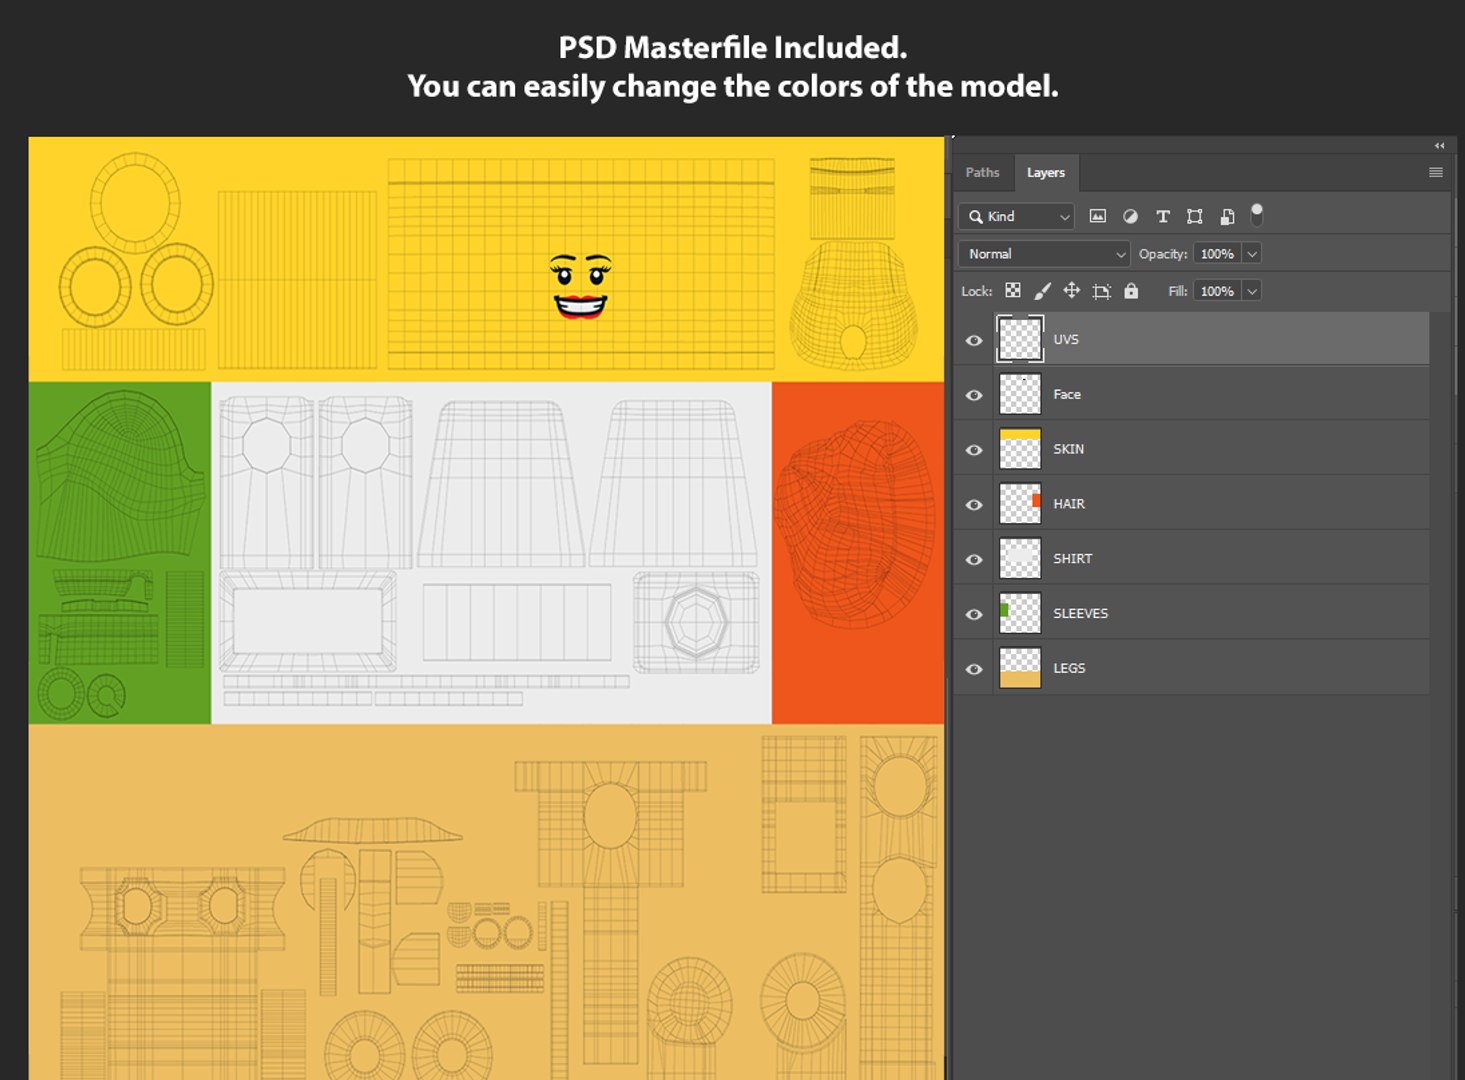The height and width of the screenshot is (1080, 1465).
Task: Hide the SKIN layer
Action: (x=974, y=450)
